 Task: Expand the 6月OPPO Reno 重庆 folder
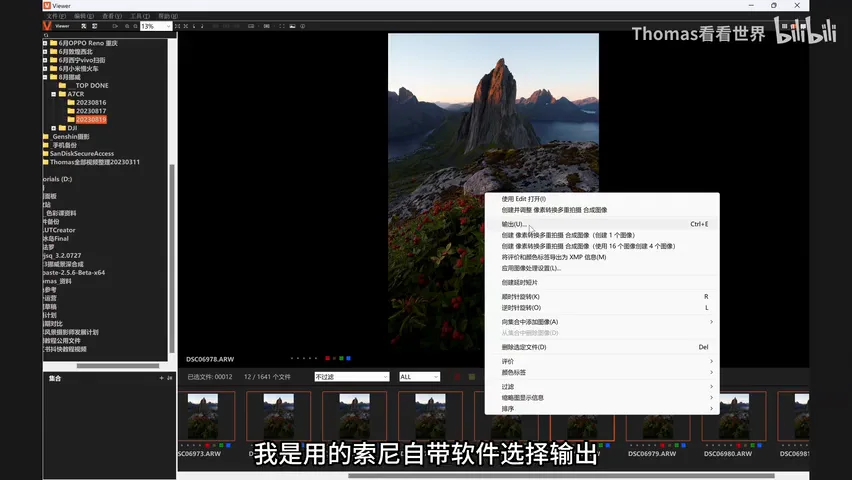(x=45, y=43)
